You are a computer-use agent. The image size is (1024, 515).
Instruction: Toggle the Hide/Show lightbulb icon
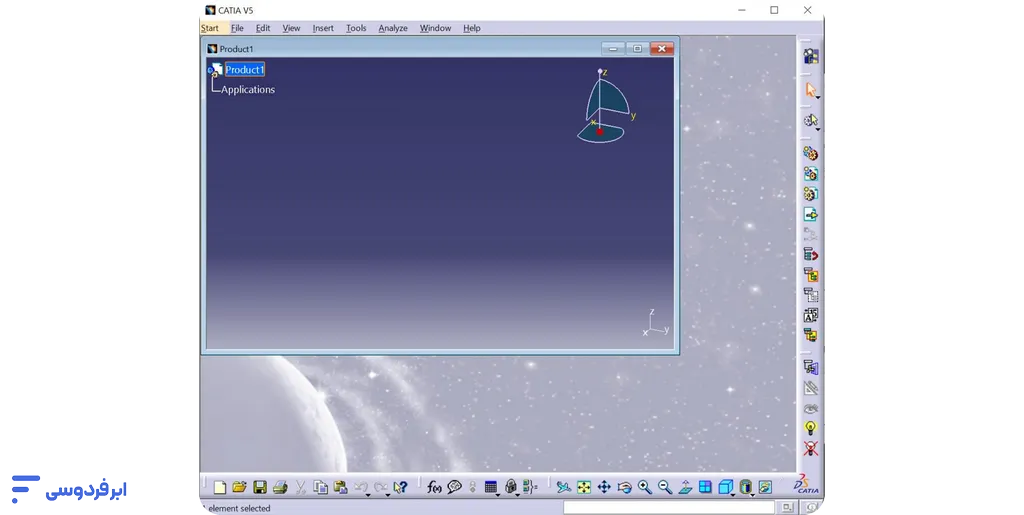click(811, 428)
